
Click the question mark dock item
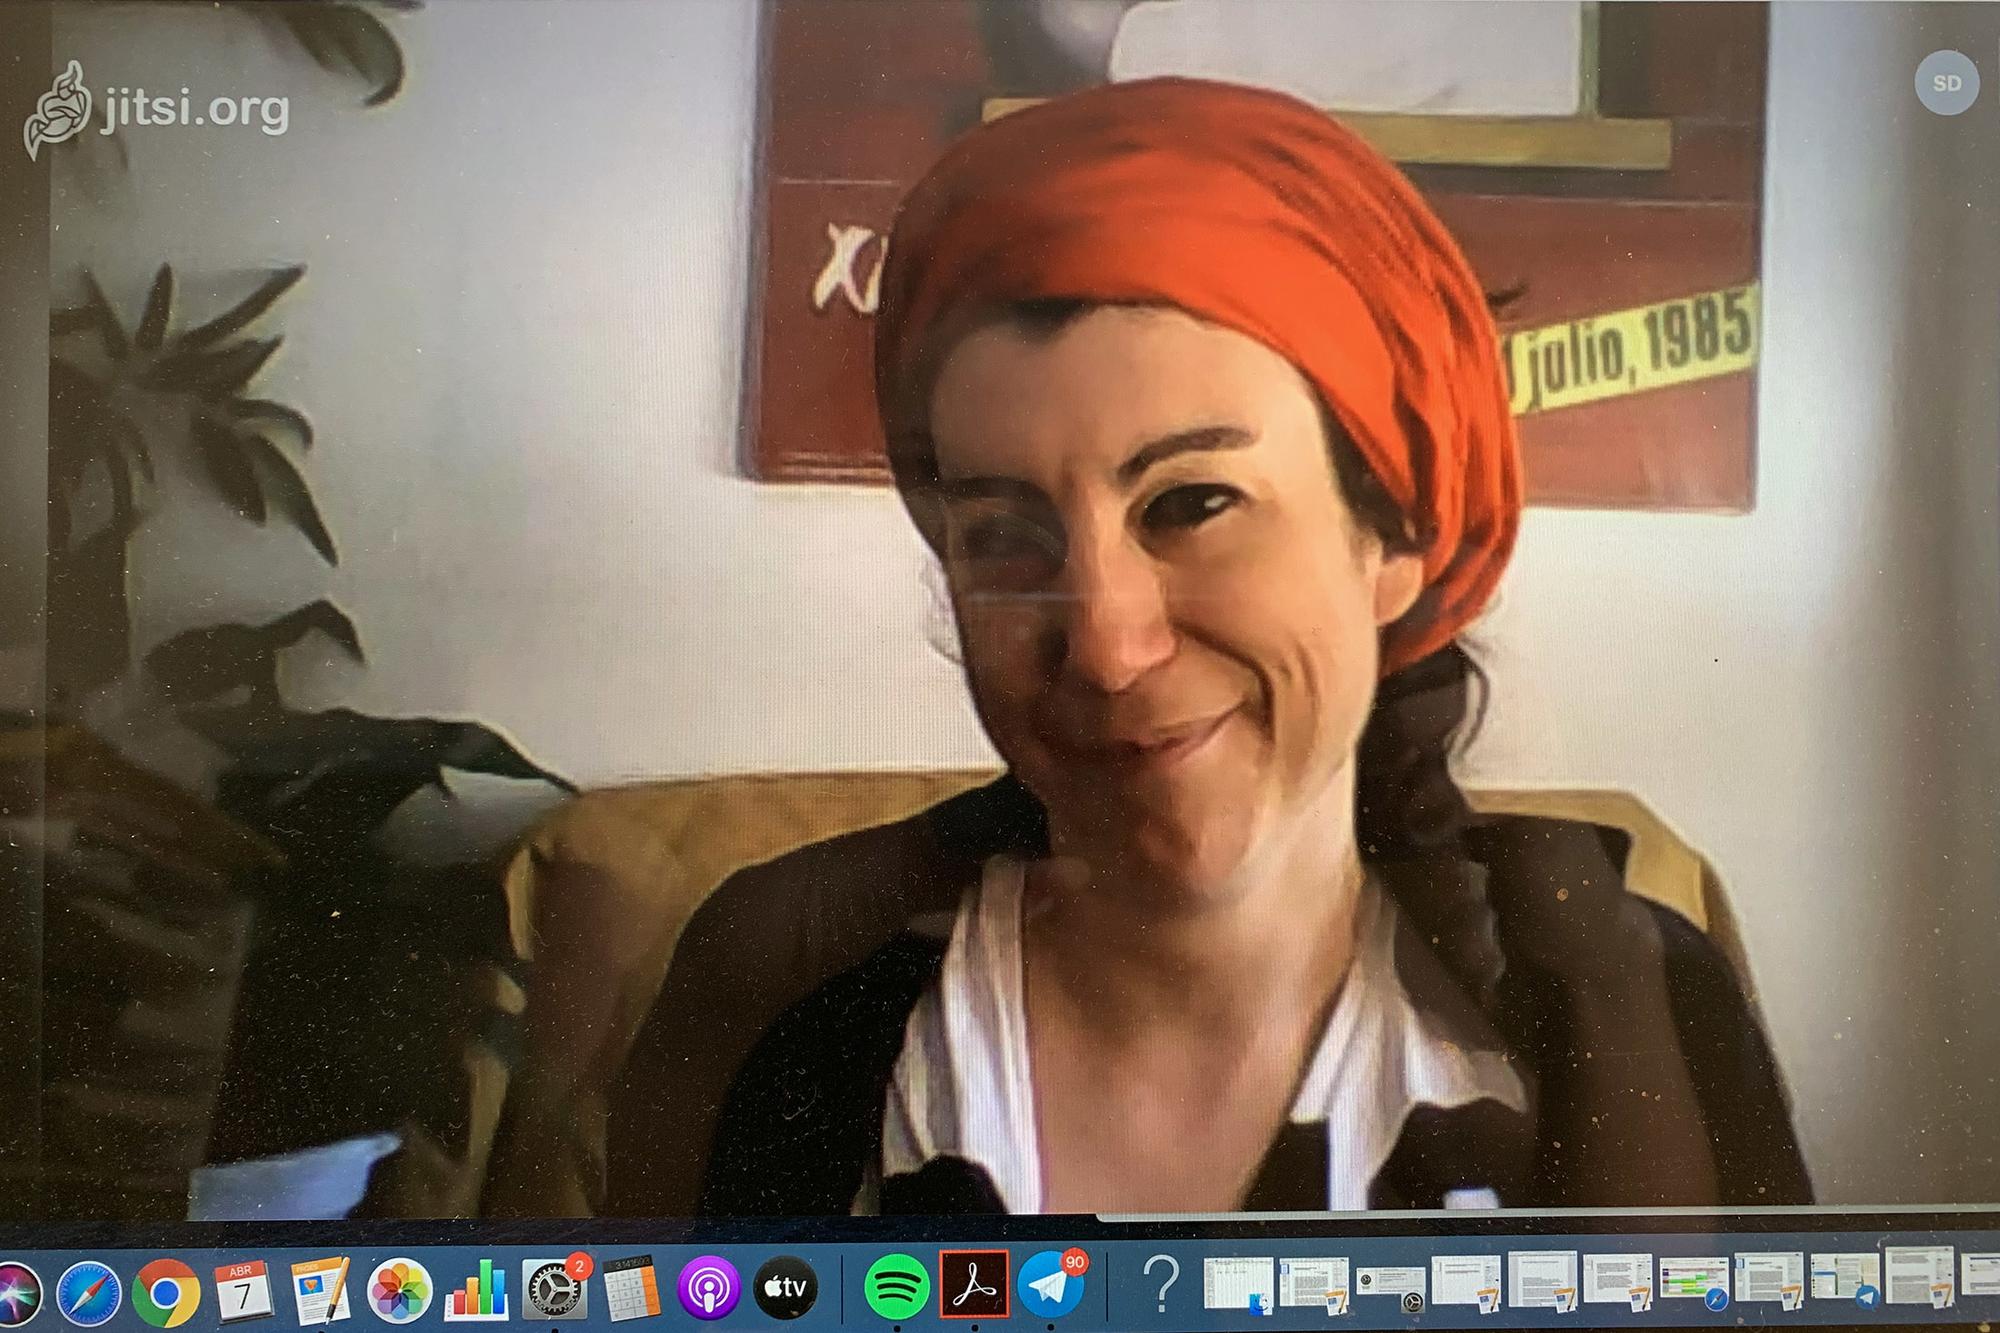[x=1160, y=1285]
